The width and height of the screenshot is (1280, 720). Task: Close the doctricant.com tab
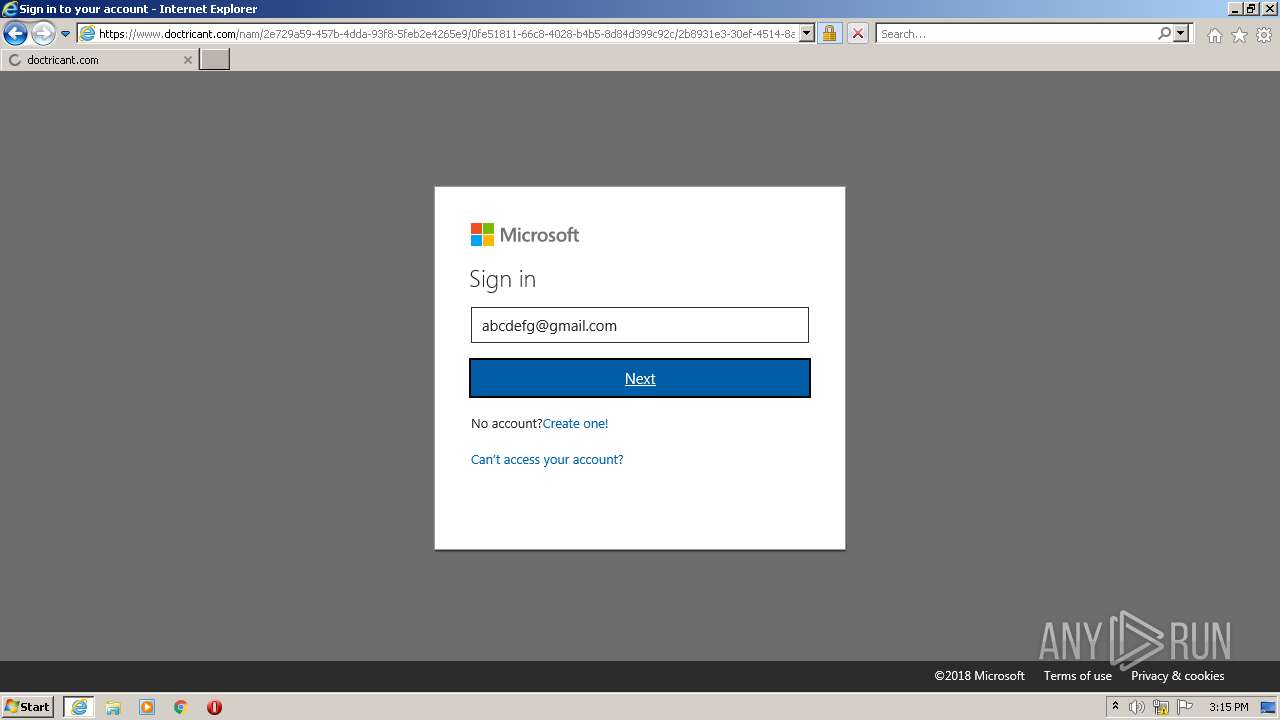187,60
